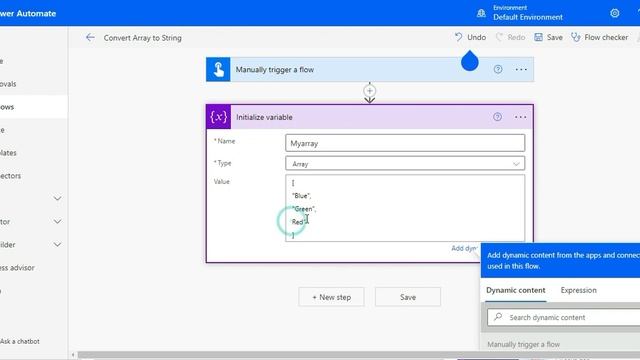Click the "Green" line in Value

click(304, 209)
